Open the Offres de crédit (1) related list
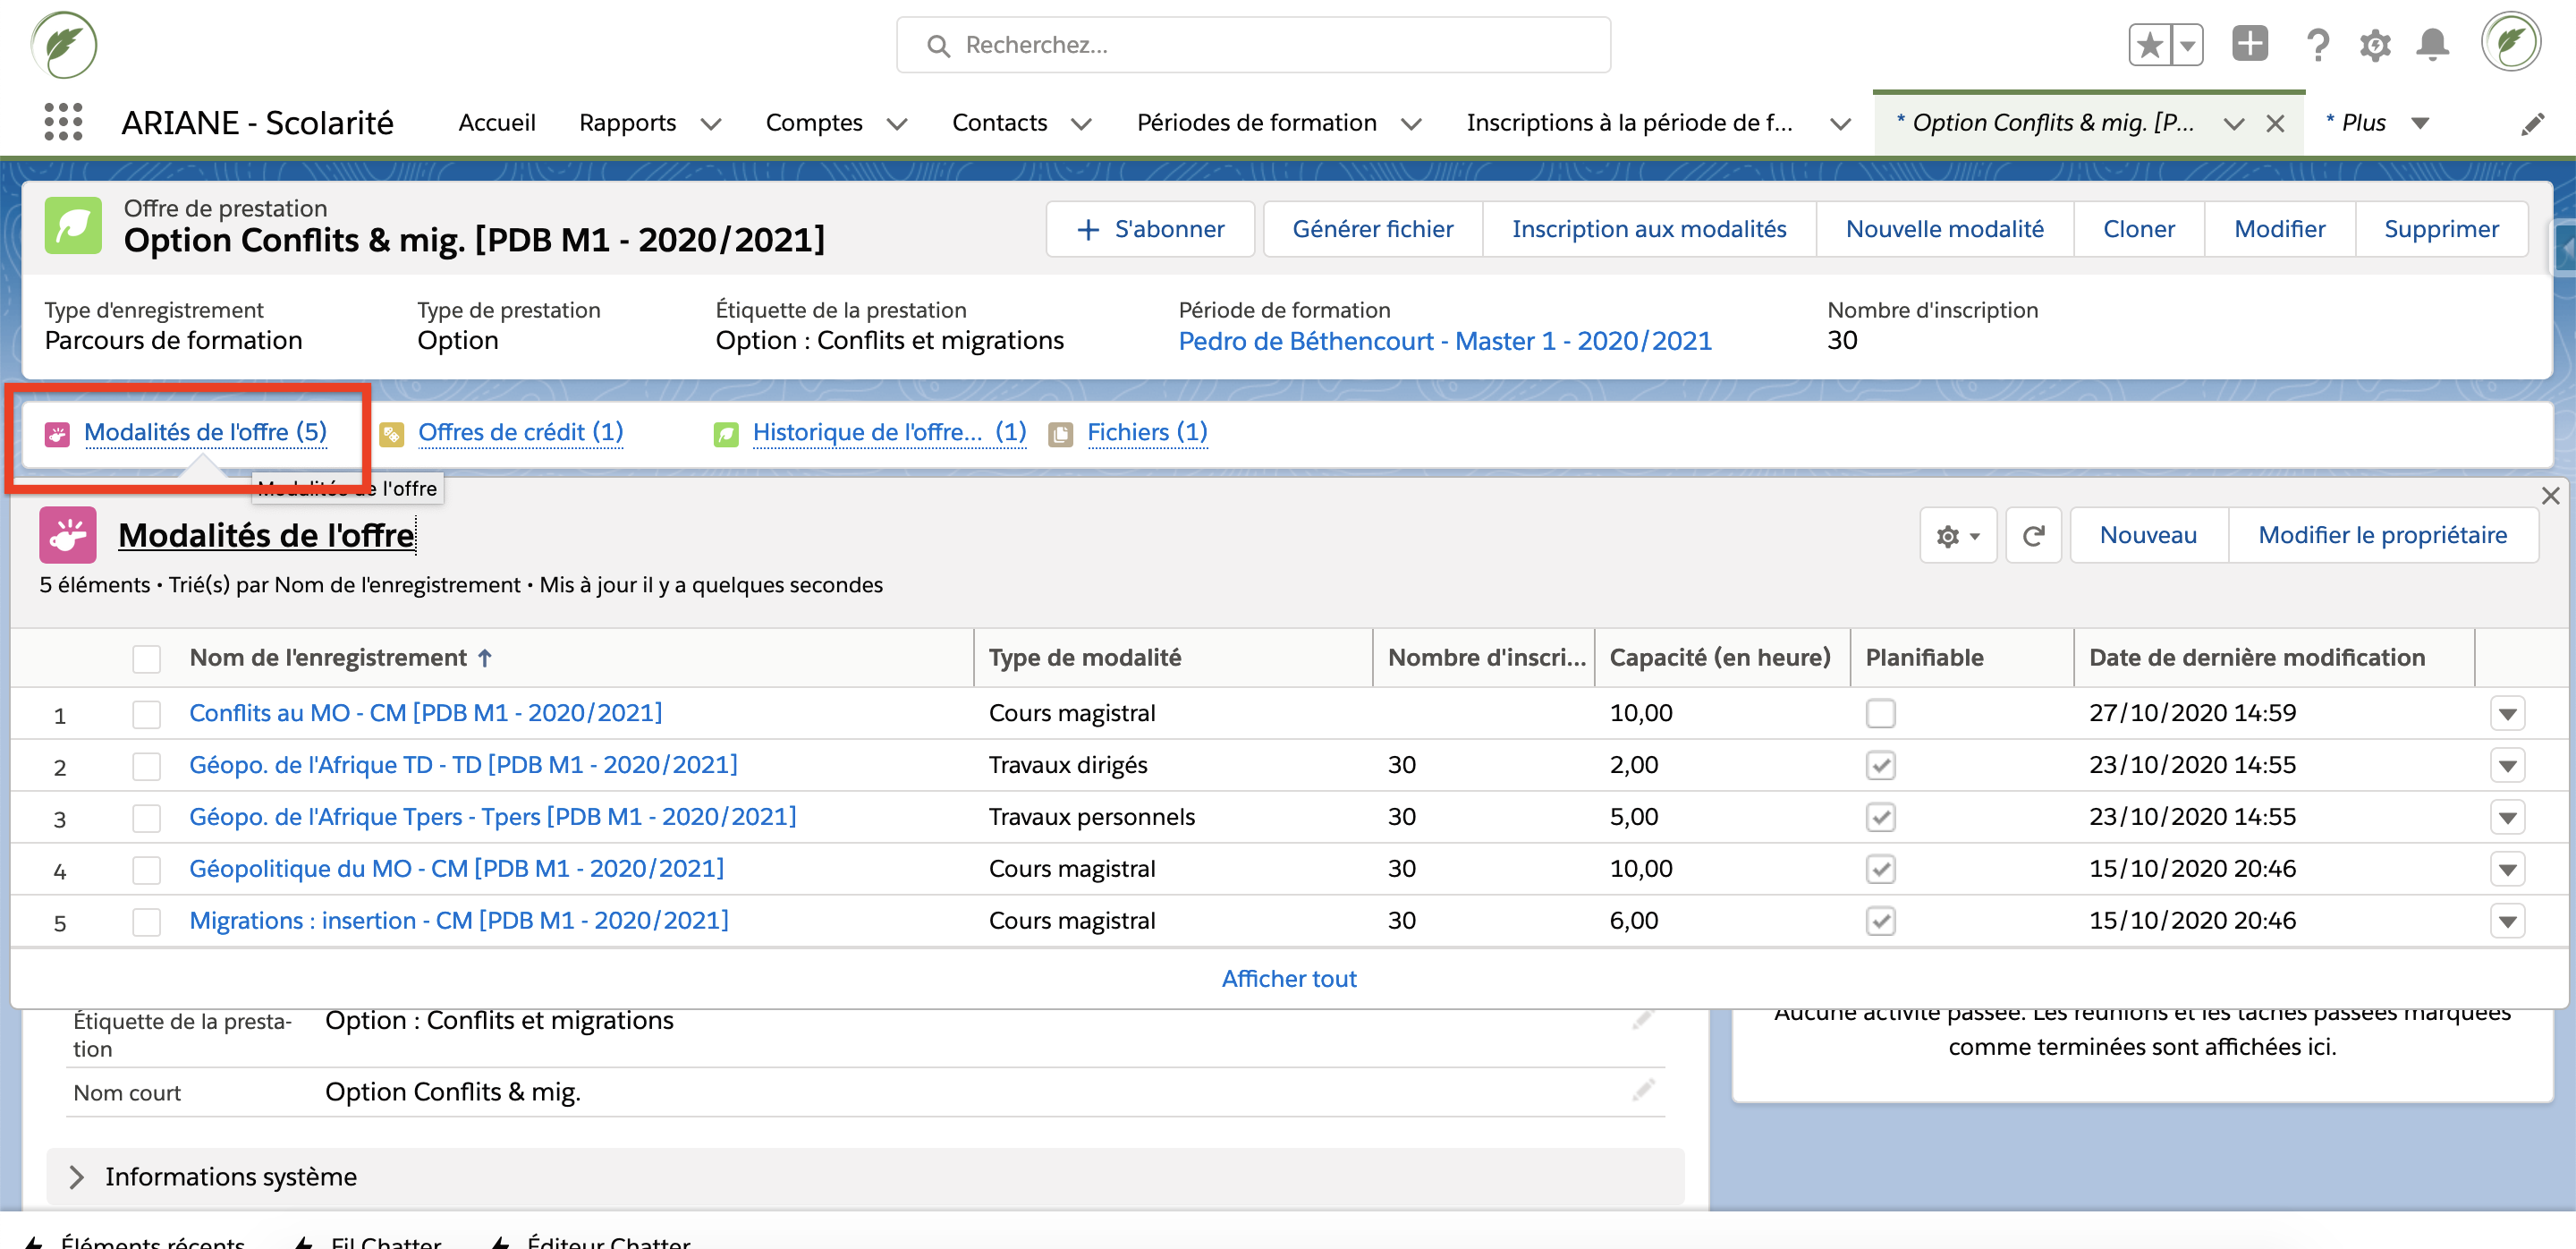The width and height of the screenshot is (2576, 1249). (520, 432)
